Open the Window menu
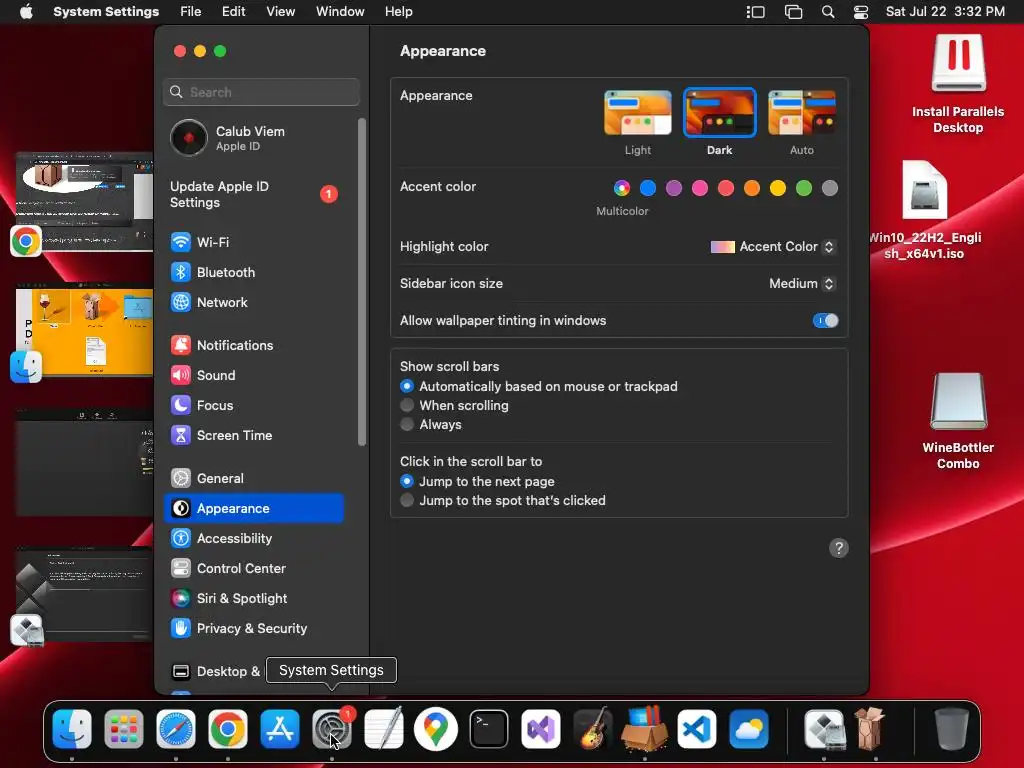 click(340, 12)
